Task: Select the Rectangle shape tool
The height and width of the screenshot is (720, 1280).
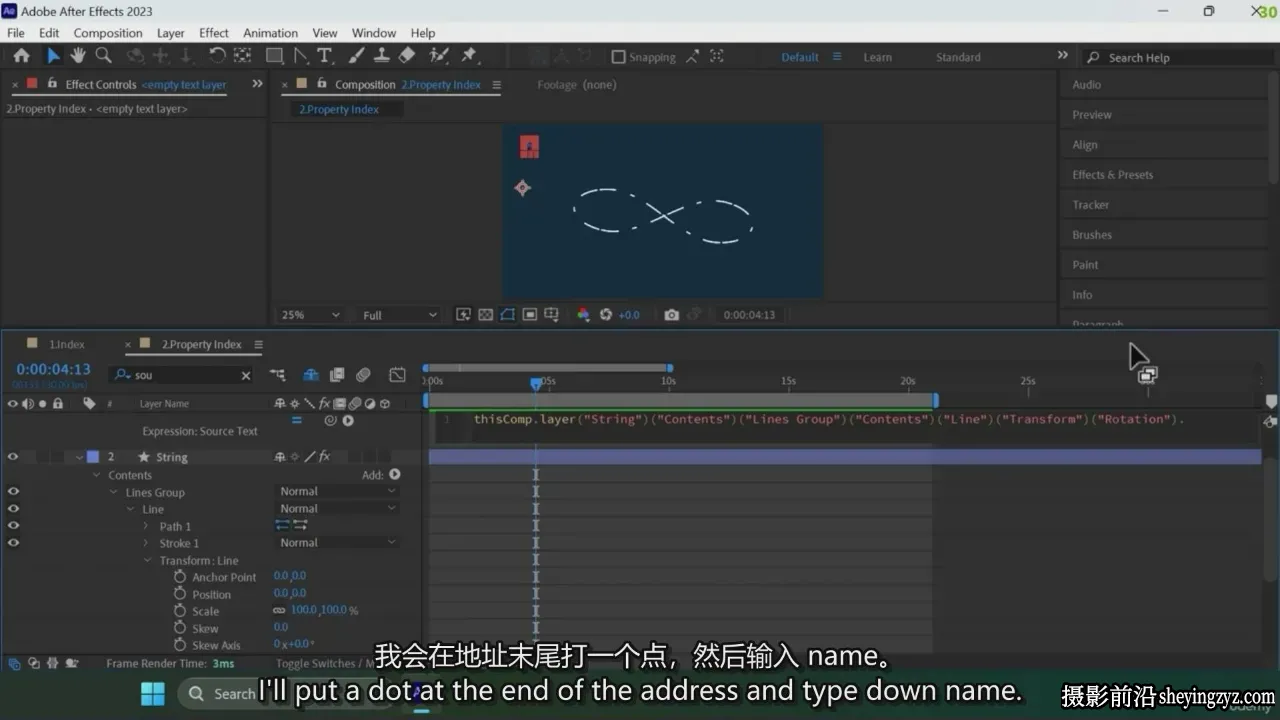Action: [274, 56]
